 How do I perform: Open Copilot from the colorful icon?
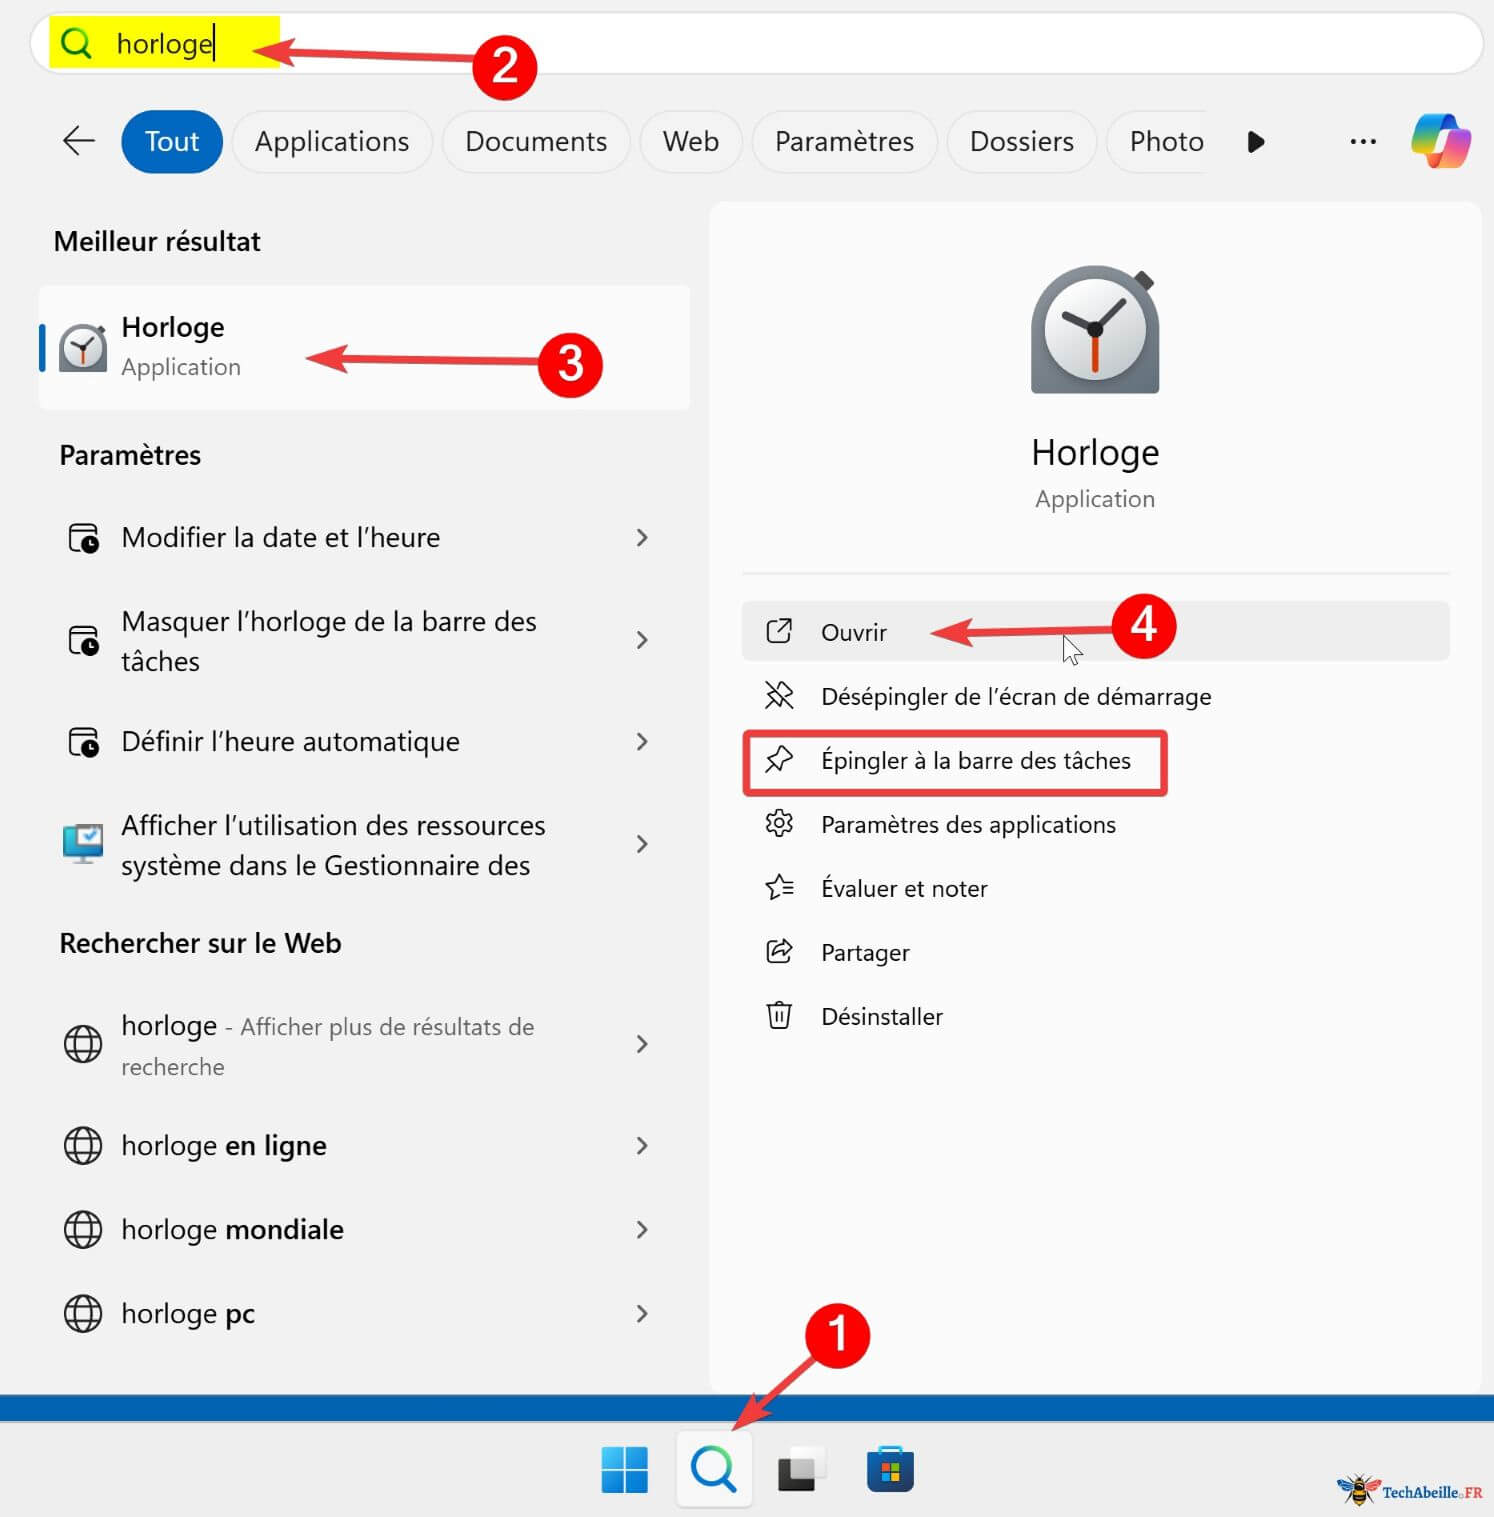tap(1441, 141)
